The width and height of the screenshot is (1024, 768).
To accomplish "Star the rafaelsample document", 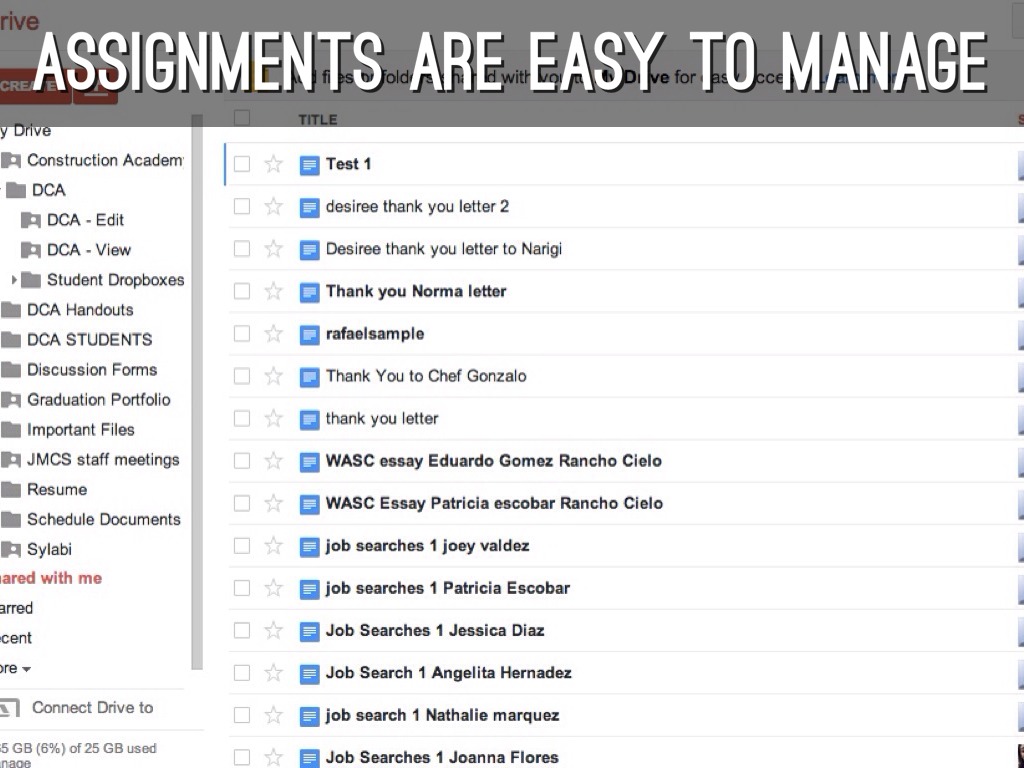I will pos(273,334).
